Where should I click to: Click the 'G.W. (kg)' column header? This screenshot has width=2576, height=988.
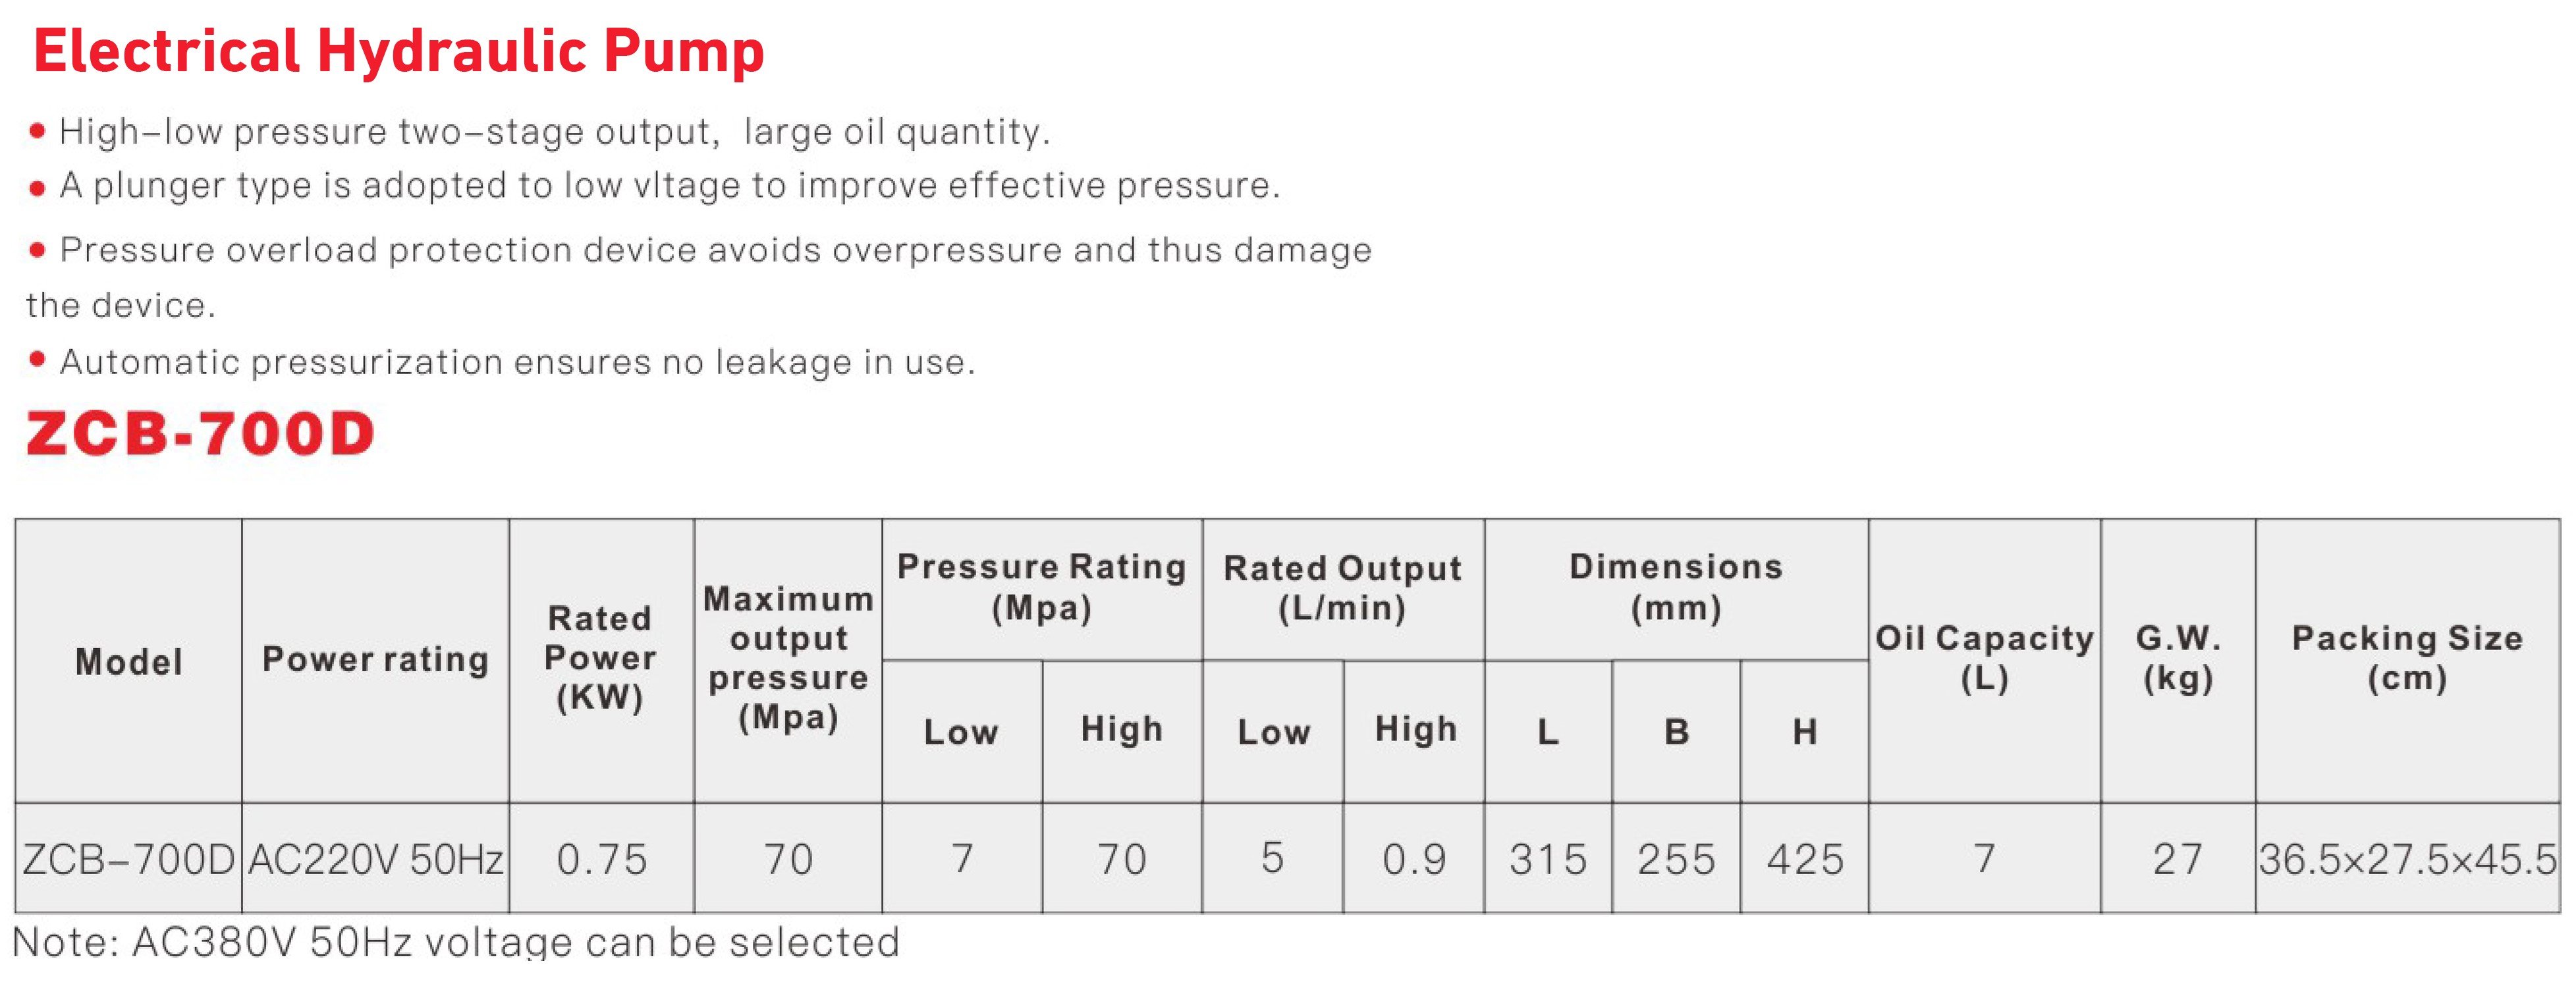click(2178, 658)
